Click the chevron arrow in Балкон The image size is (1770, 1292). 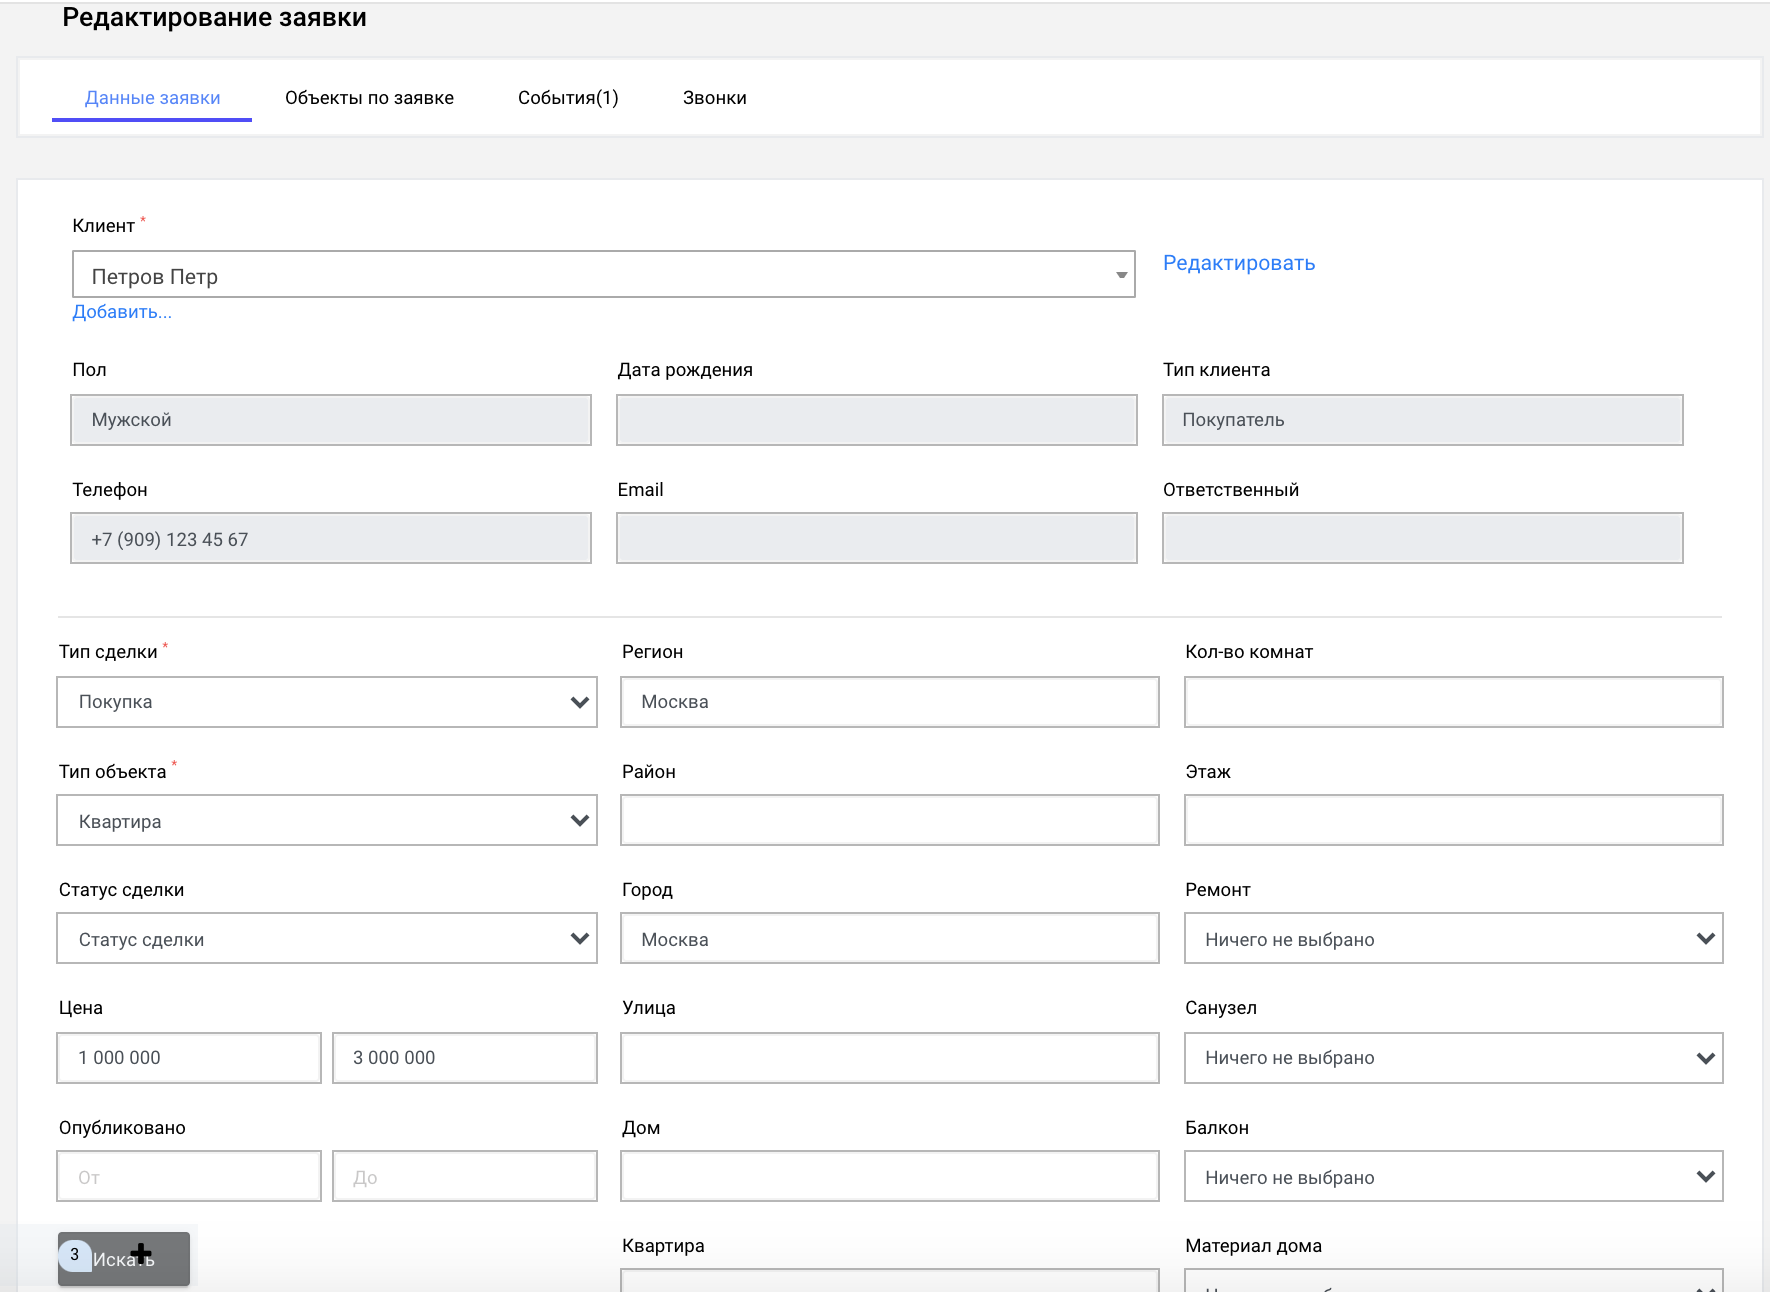pyautogui.click(x=1706, y=1176)
